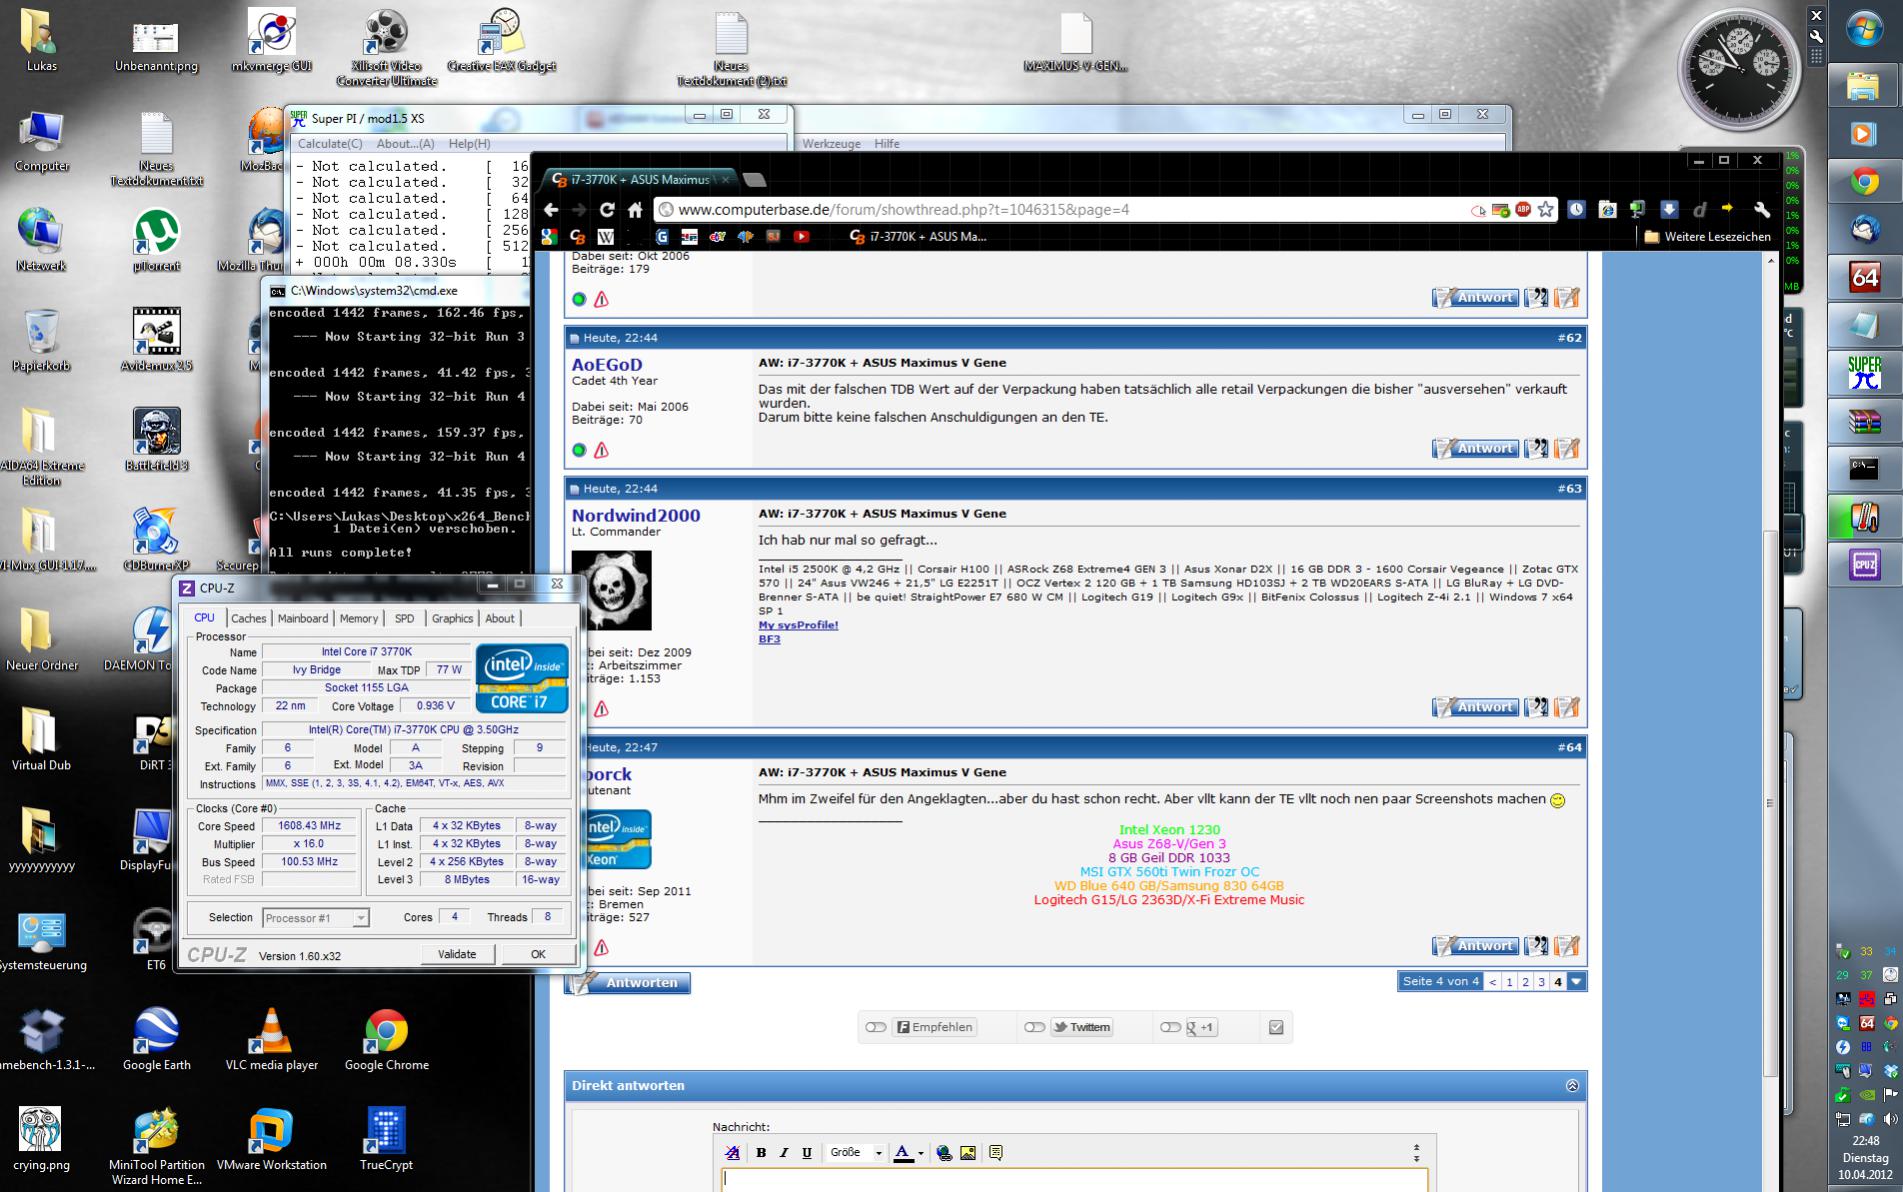The height and width of the screenshot is (1192, 1903).
Task: Quote post #62 with quote icon
Action: (x=1536, y=449)
